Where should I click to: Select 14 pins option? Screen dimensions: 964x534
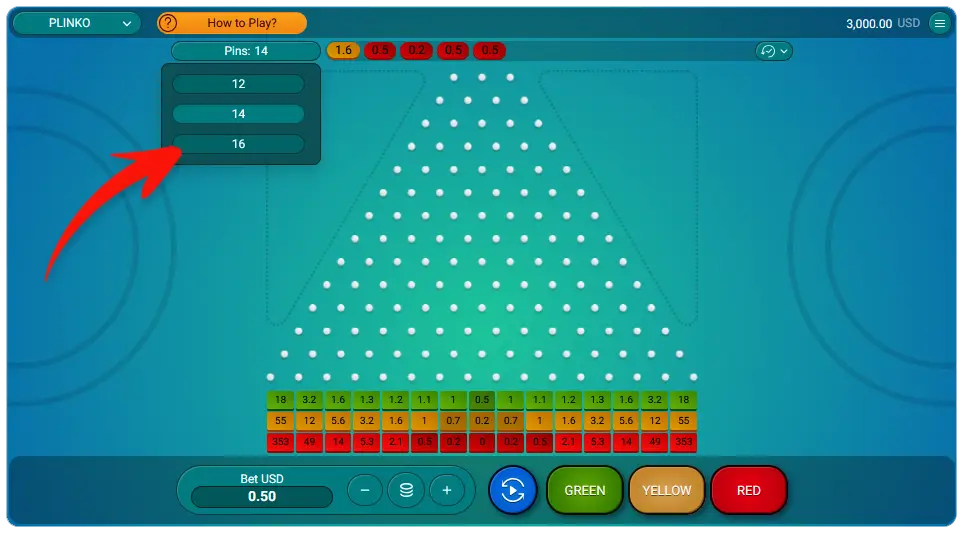(238, 114)
